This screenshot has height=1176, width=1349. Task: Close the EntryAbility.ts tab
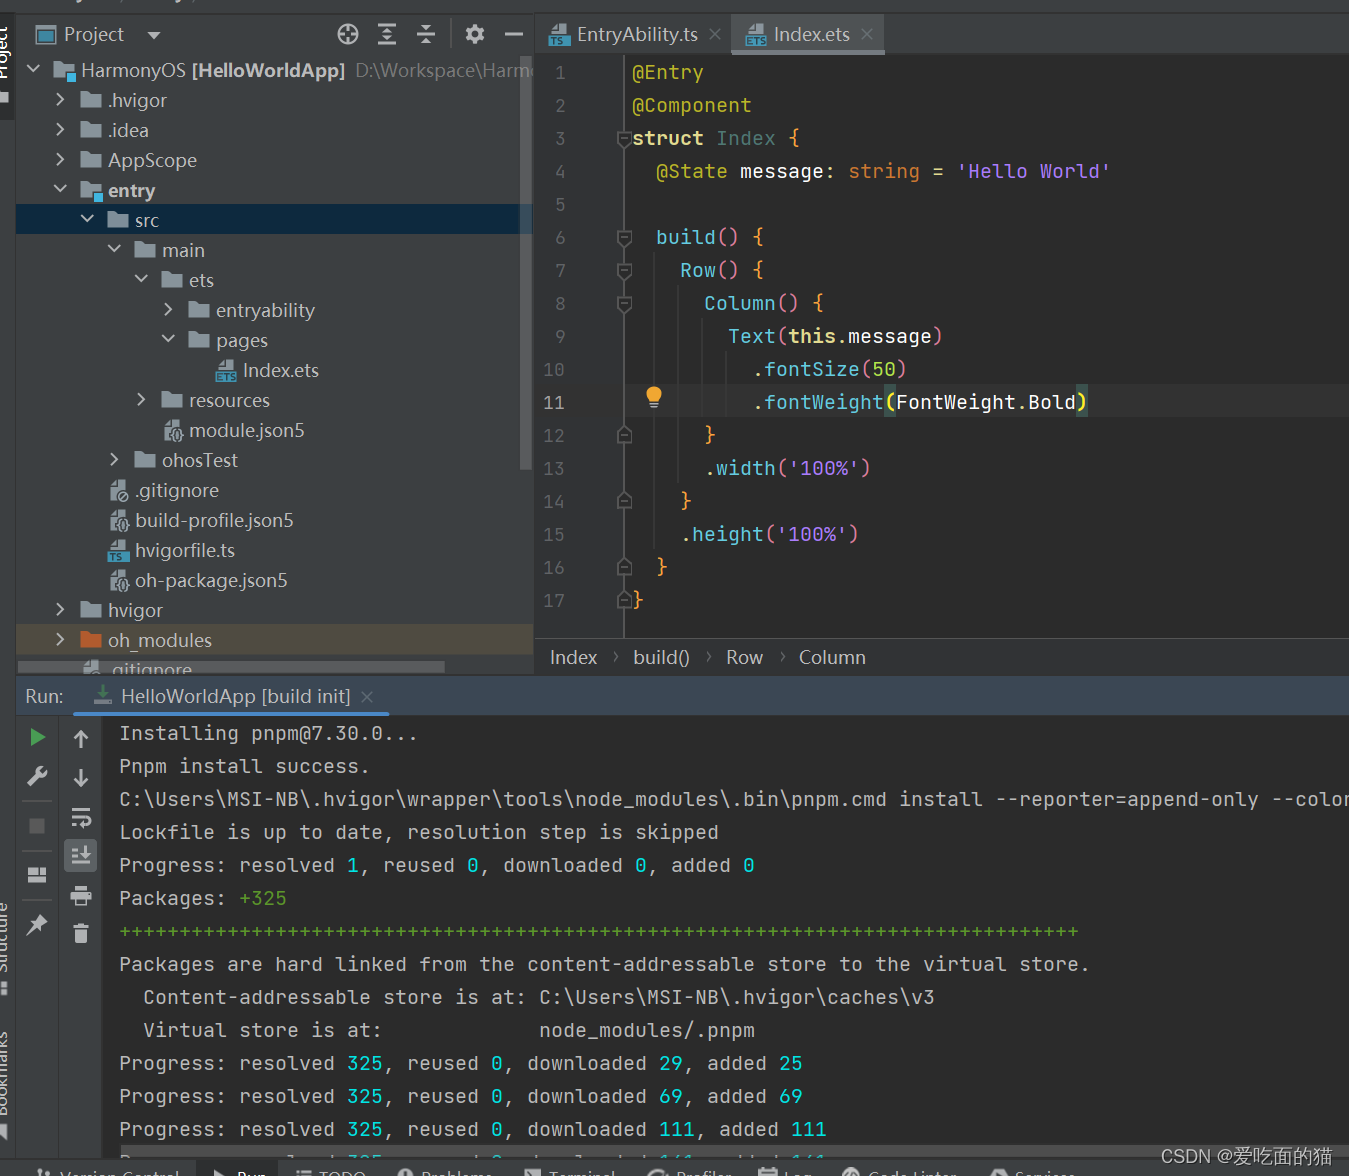[x=715, y=34]
